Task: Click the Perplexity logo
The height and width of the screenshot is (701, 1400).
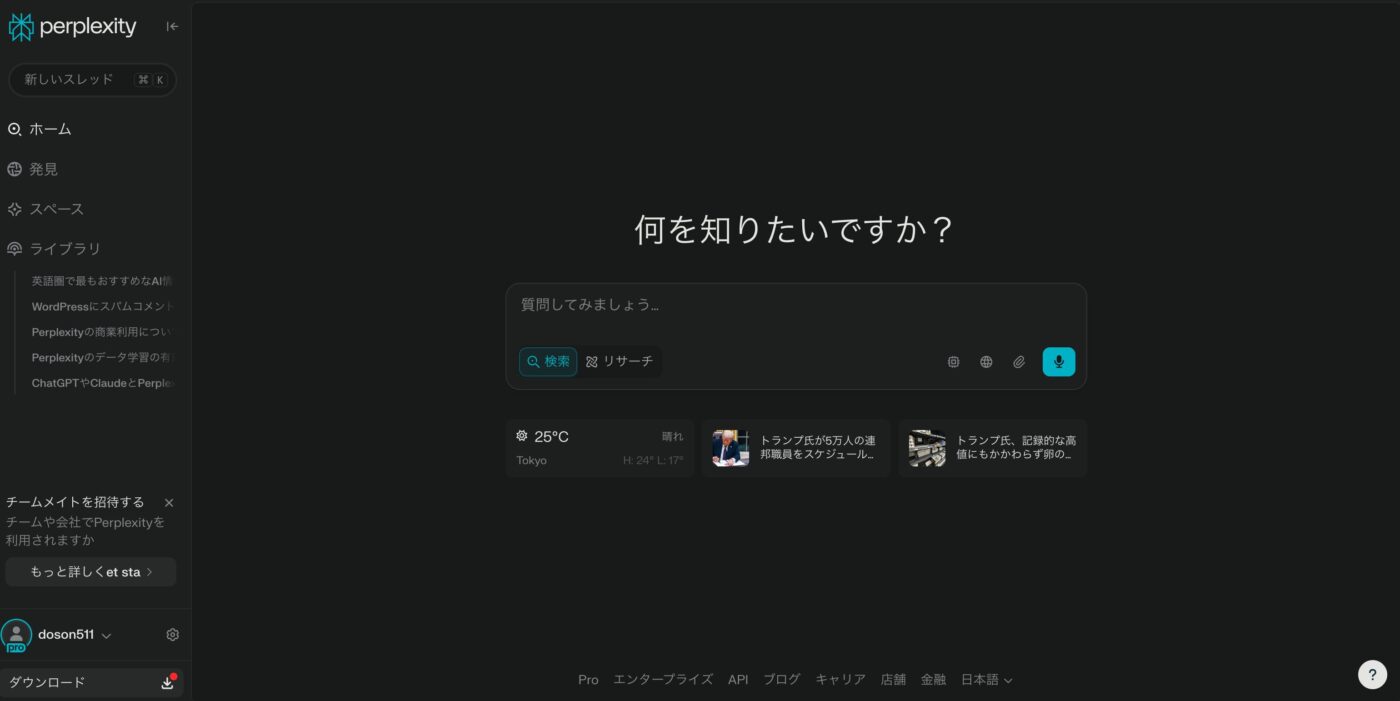Action: tap(72, 27)
